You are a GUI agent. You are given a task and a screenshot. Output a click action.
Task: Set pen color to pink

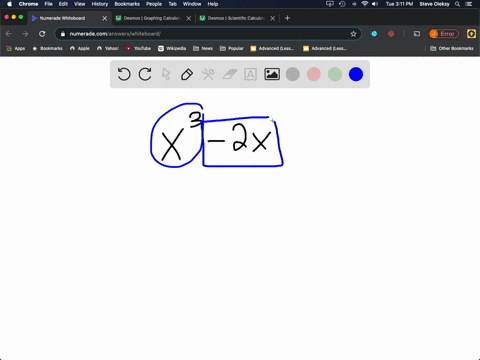click(314, 74)
